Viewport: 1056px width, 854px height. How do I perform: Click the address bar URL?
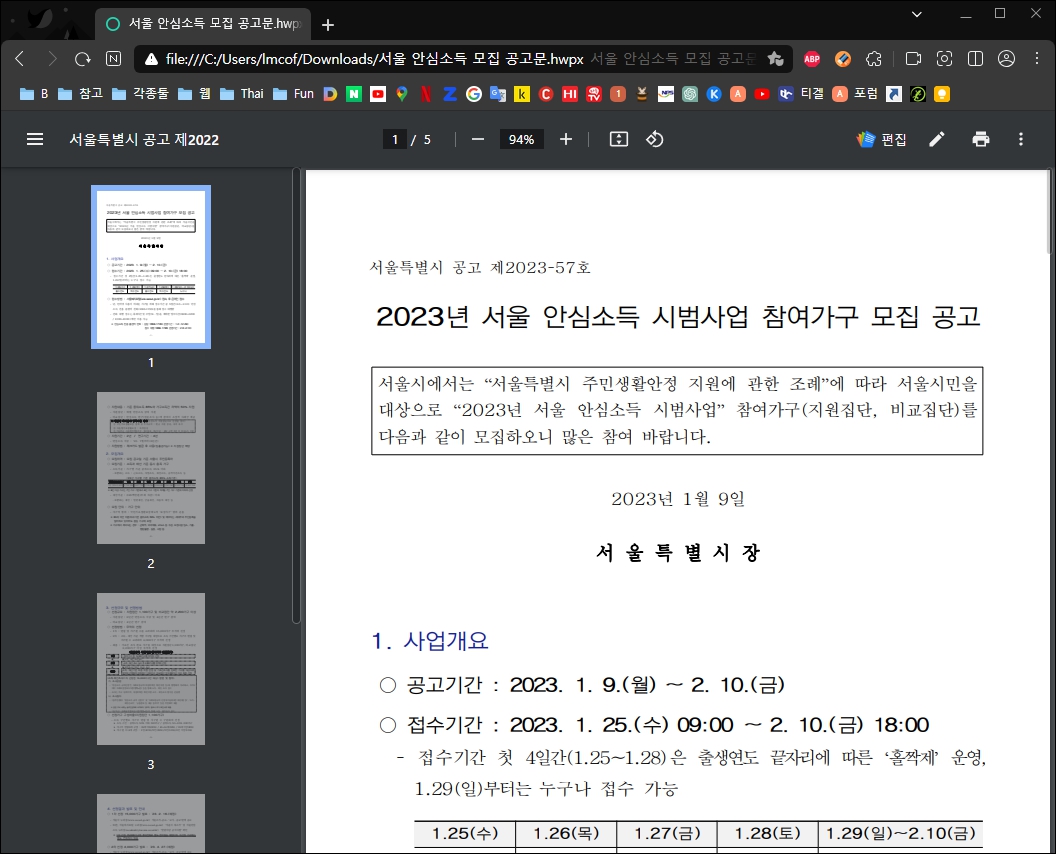tap(374, 59)
